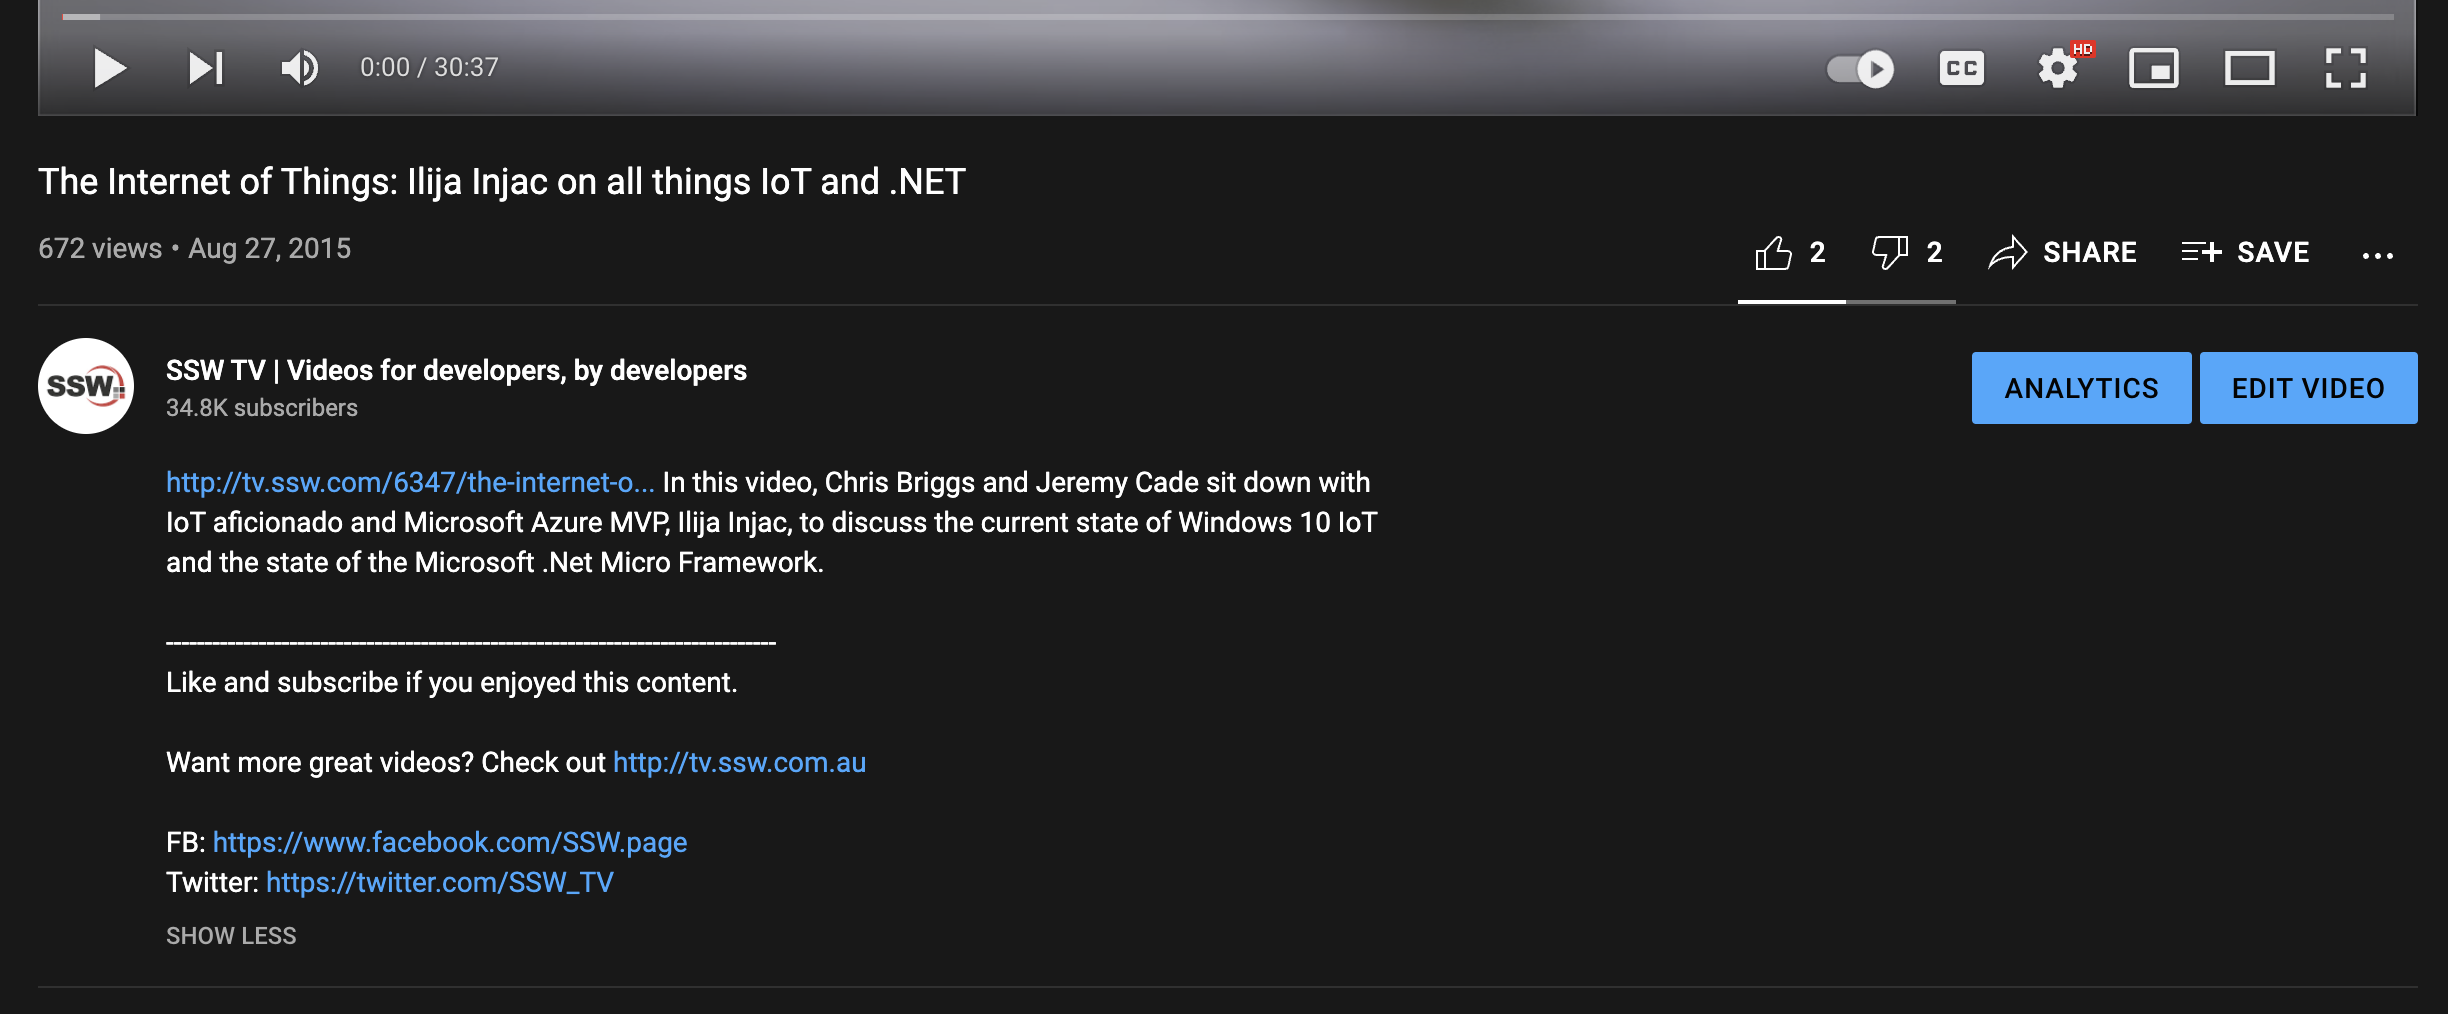
Task: Like the video with thumbs up
Action: pyautogui.click(x=1774, y=253)
